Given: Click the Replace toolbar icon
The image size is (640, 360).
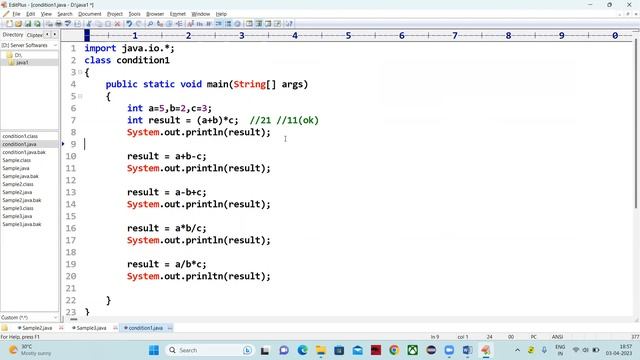Looking at the screenshot, I should tap(160, 24).
